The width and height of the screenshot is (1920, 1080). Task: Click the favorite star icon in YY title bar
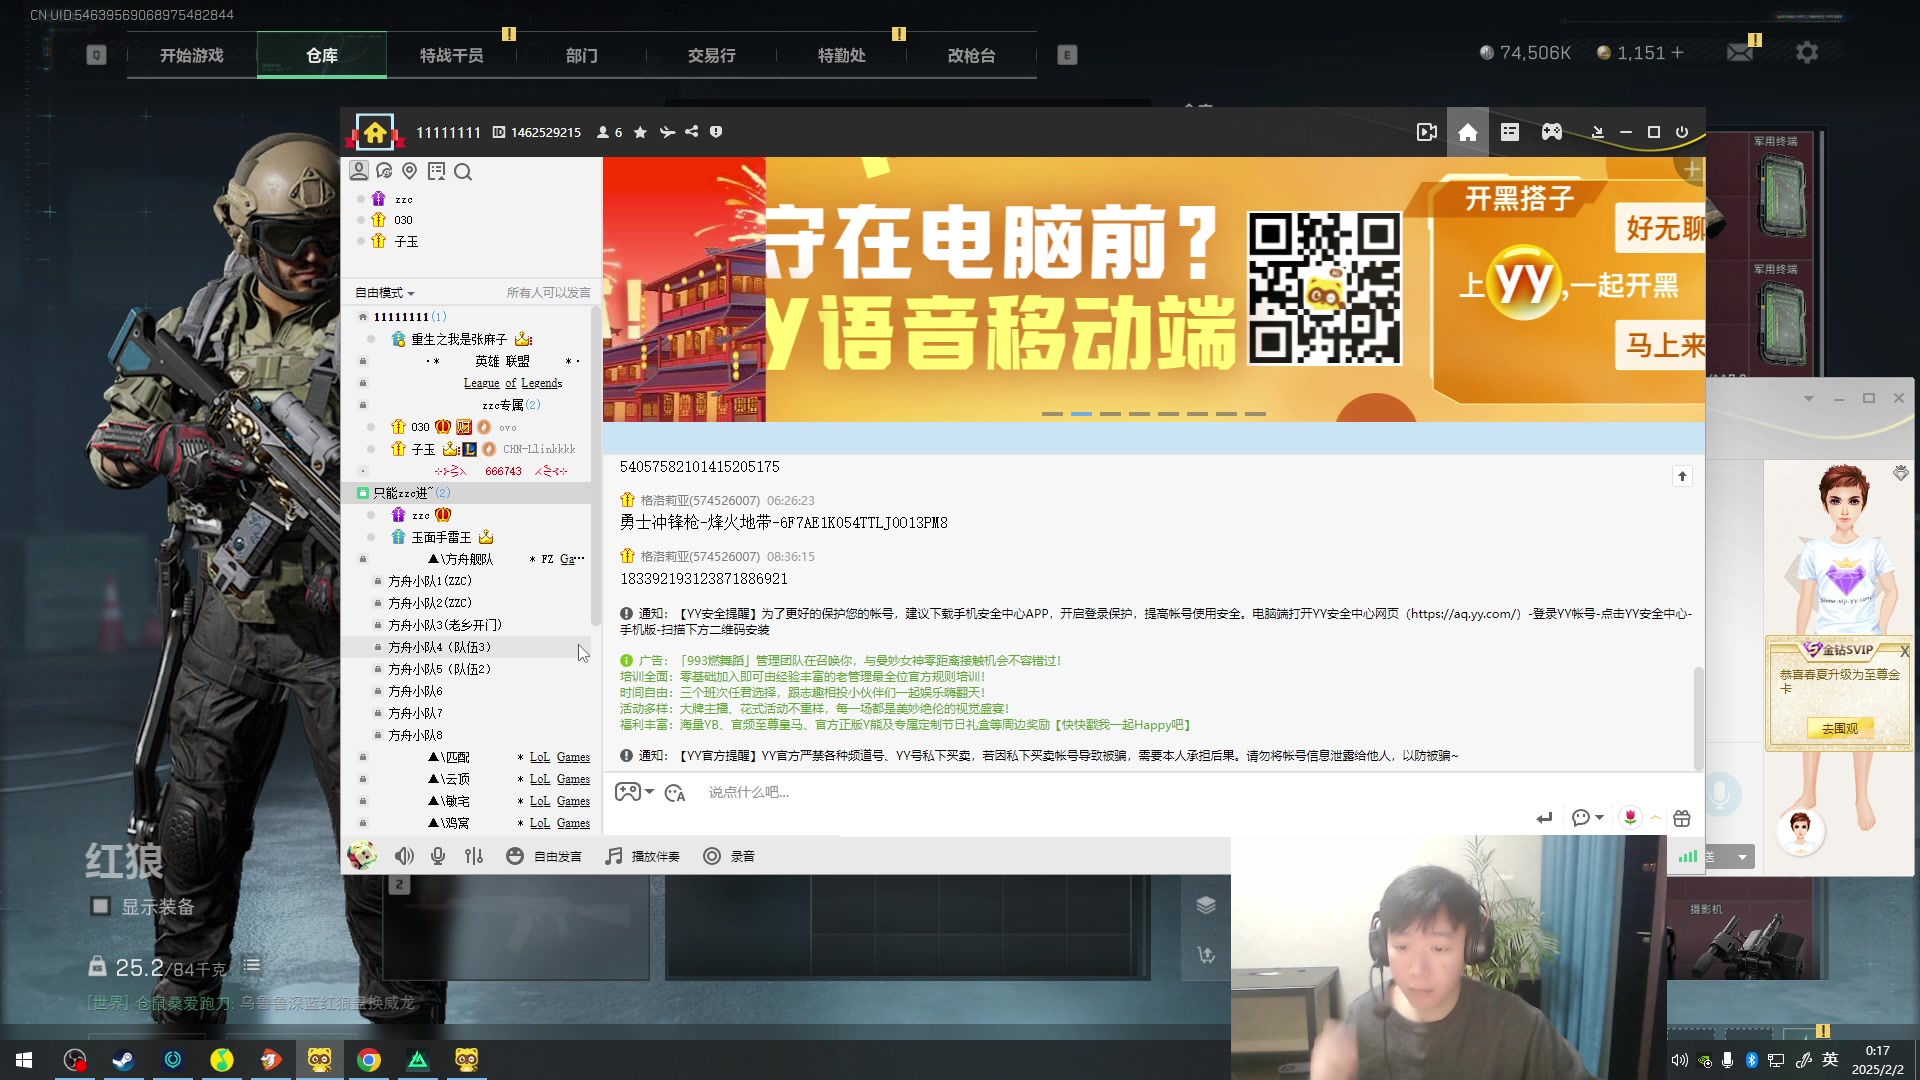(640, 132)
